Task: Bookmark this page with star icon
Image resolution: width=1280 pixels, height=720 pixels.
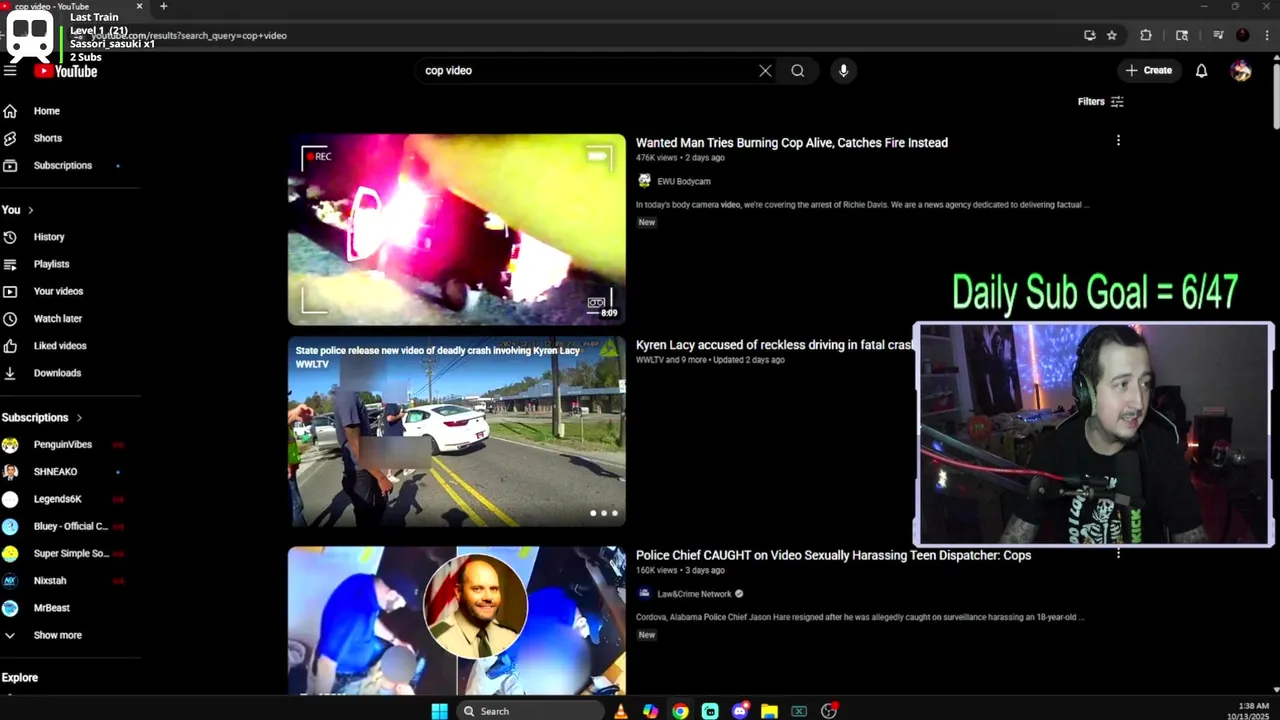Action: [x=1111, y=35]
